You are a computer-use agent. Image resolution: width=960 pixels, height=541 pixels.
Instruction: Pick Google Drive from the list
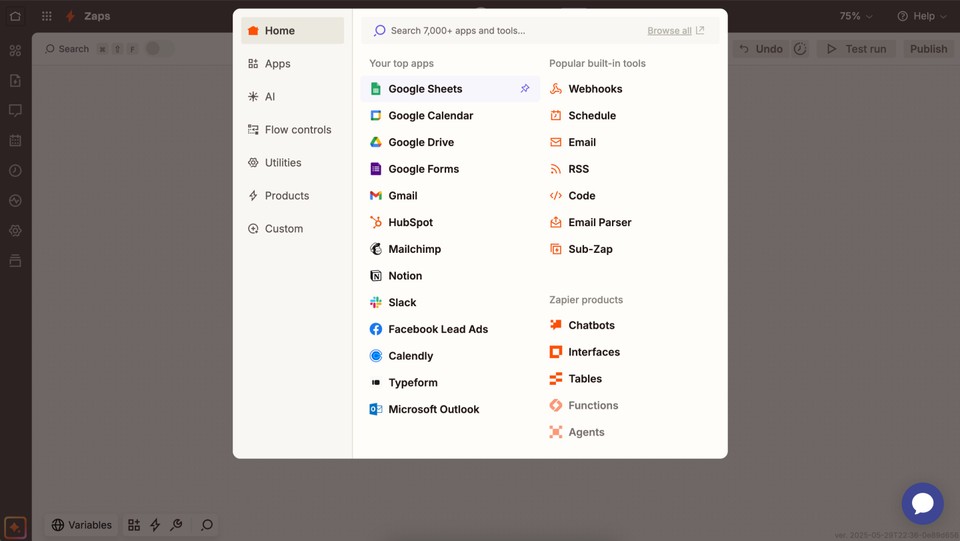[449, 142]
